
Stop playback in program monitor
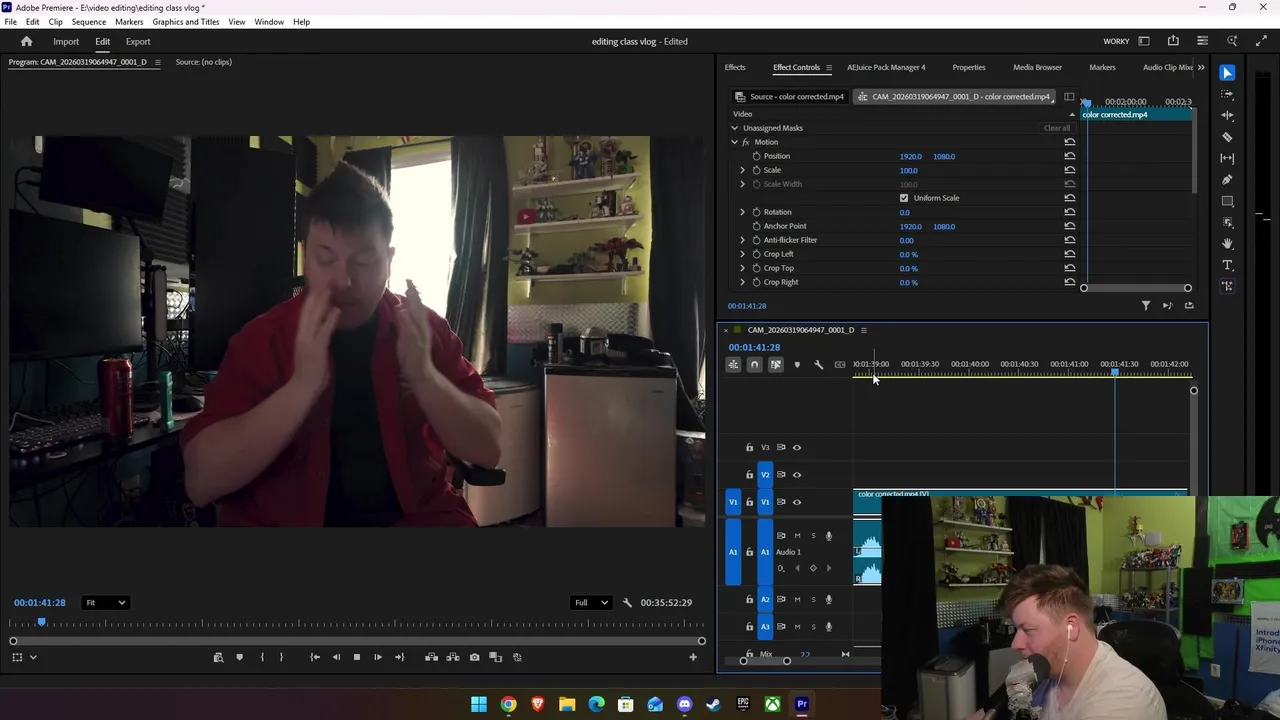click(x=356, y=657)
